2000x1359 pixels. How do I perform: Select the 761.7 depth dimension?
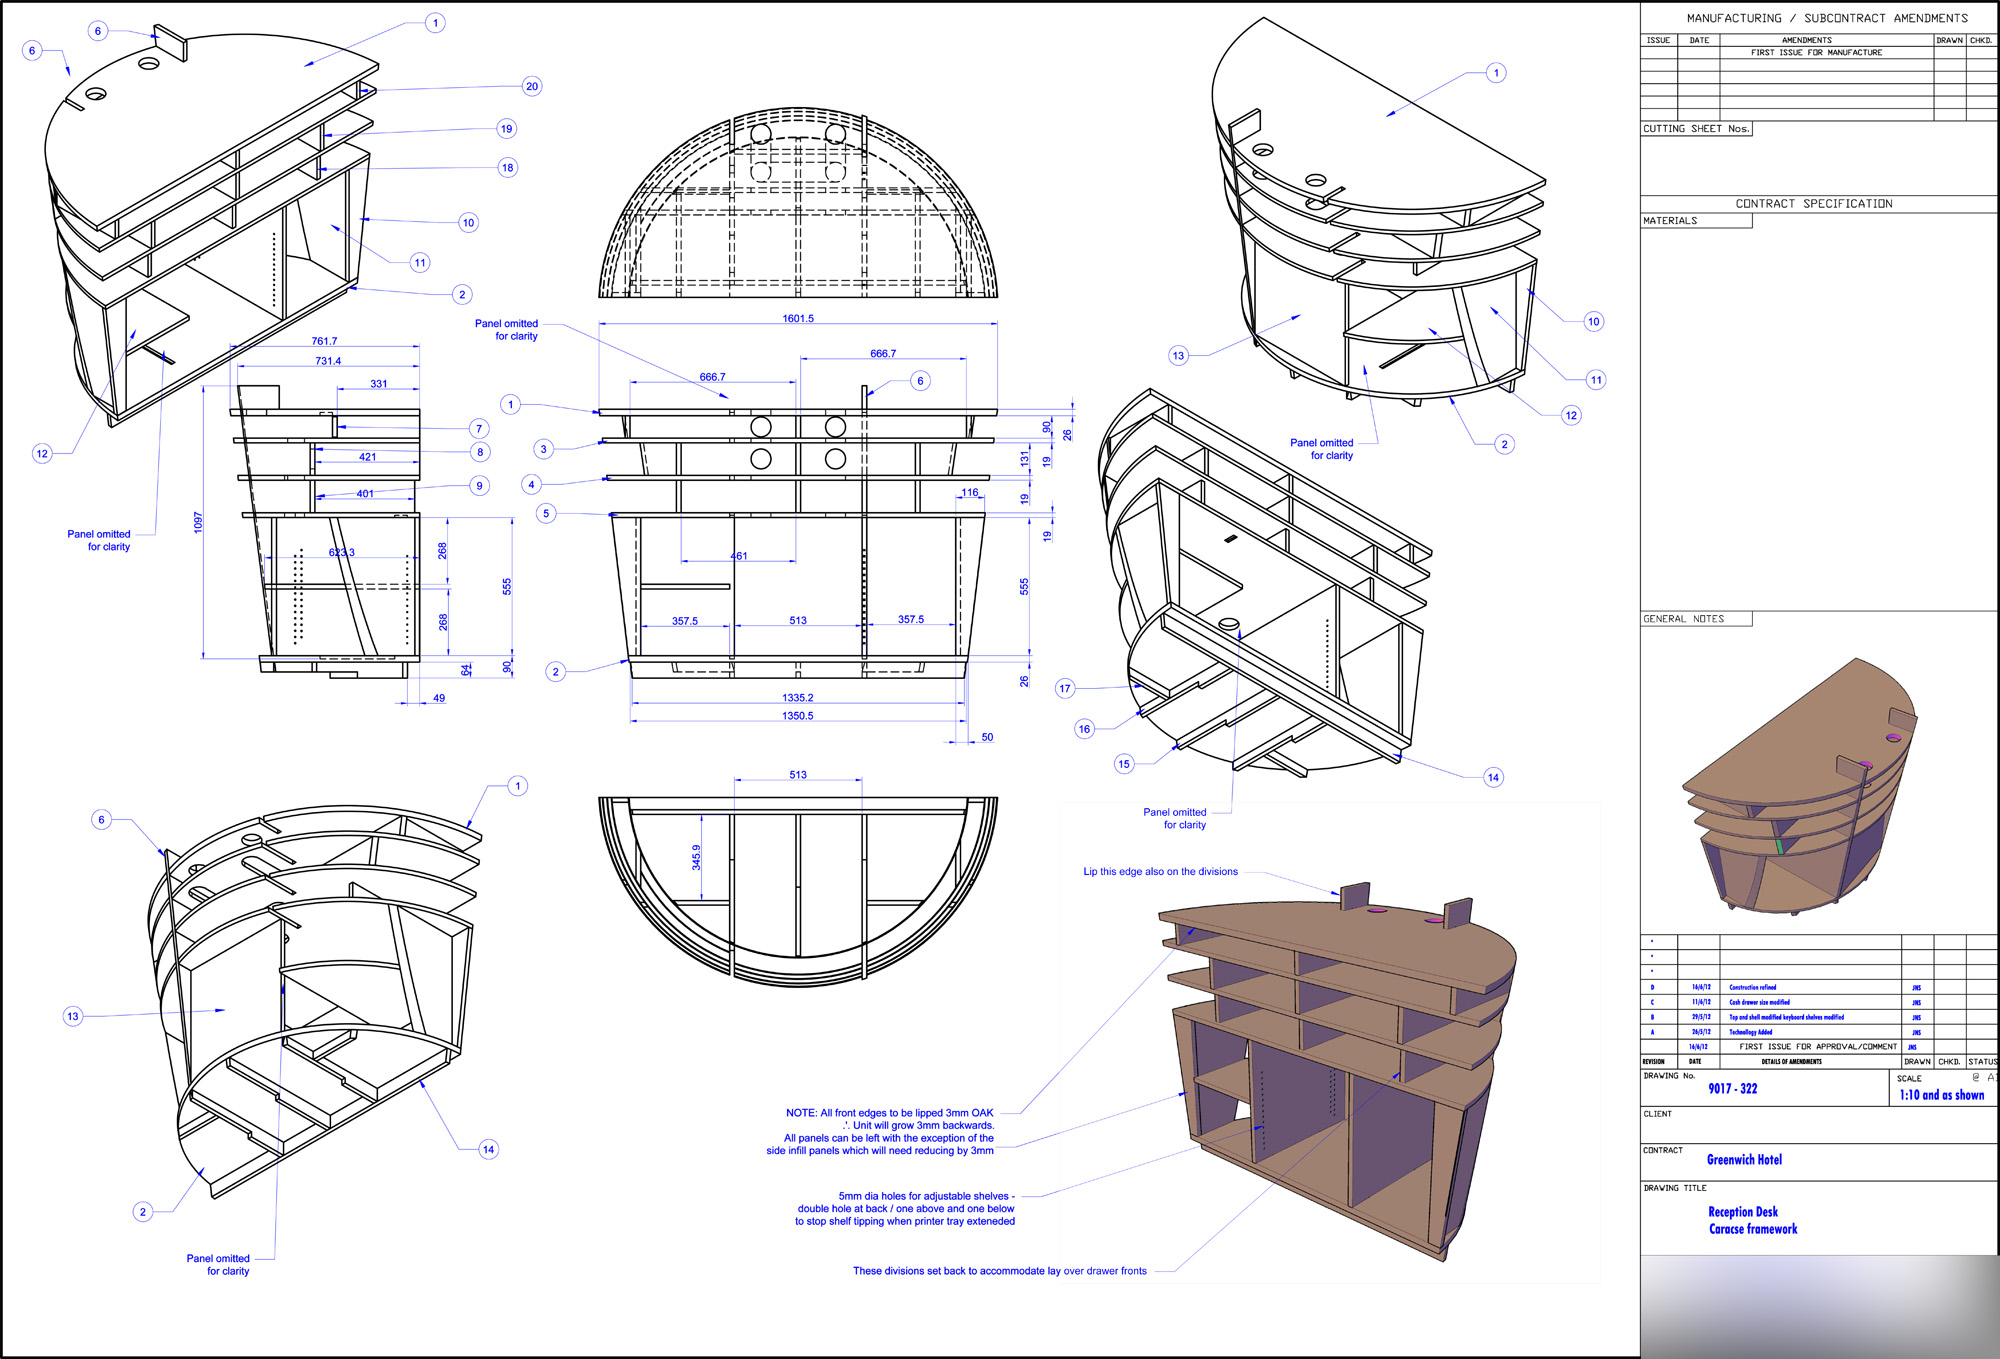pos(324,341)
